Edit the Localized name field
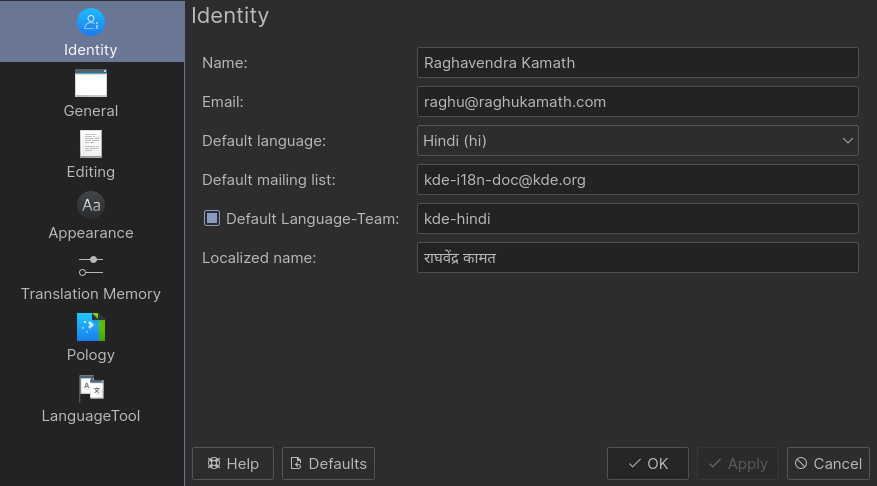 point(638,258)
